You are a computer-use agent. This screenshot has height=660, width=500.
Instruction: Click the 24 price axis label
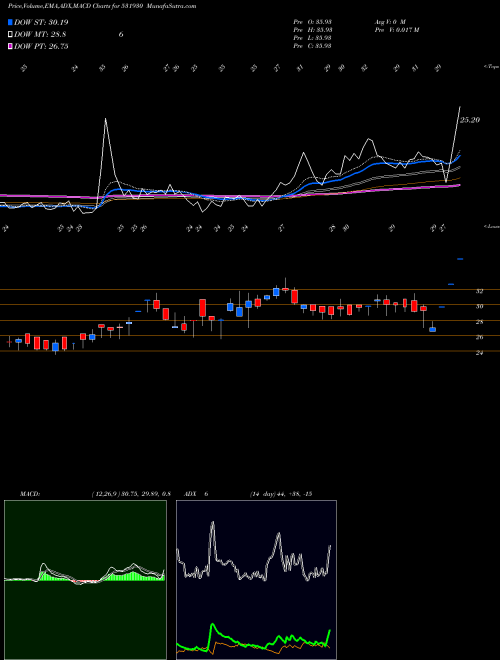tap(479, 353)
